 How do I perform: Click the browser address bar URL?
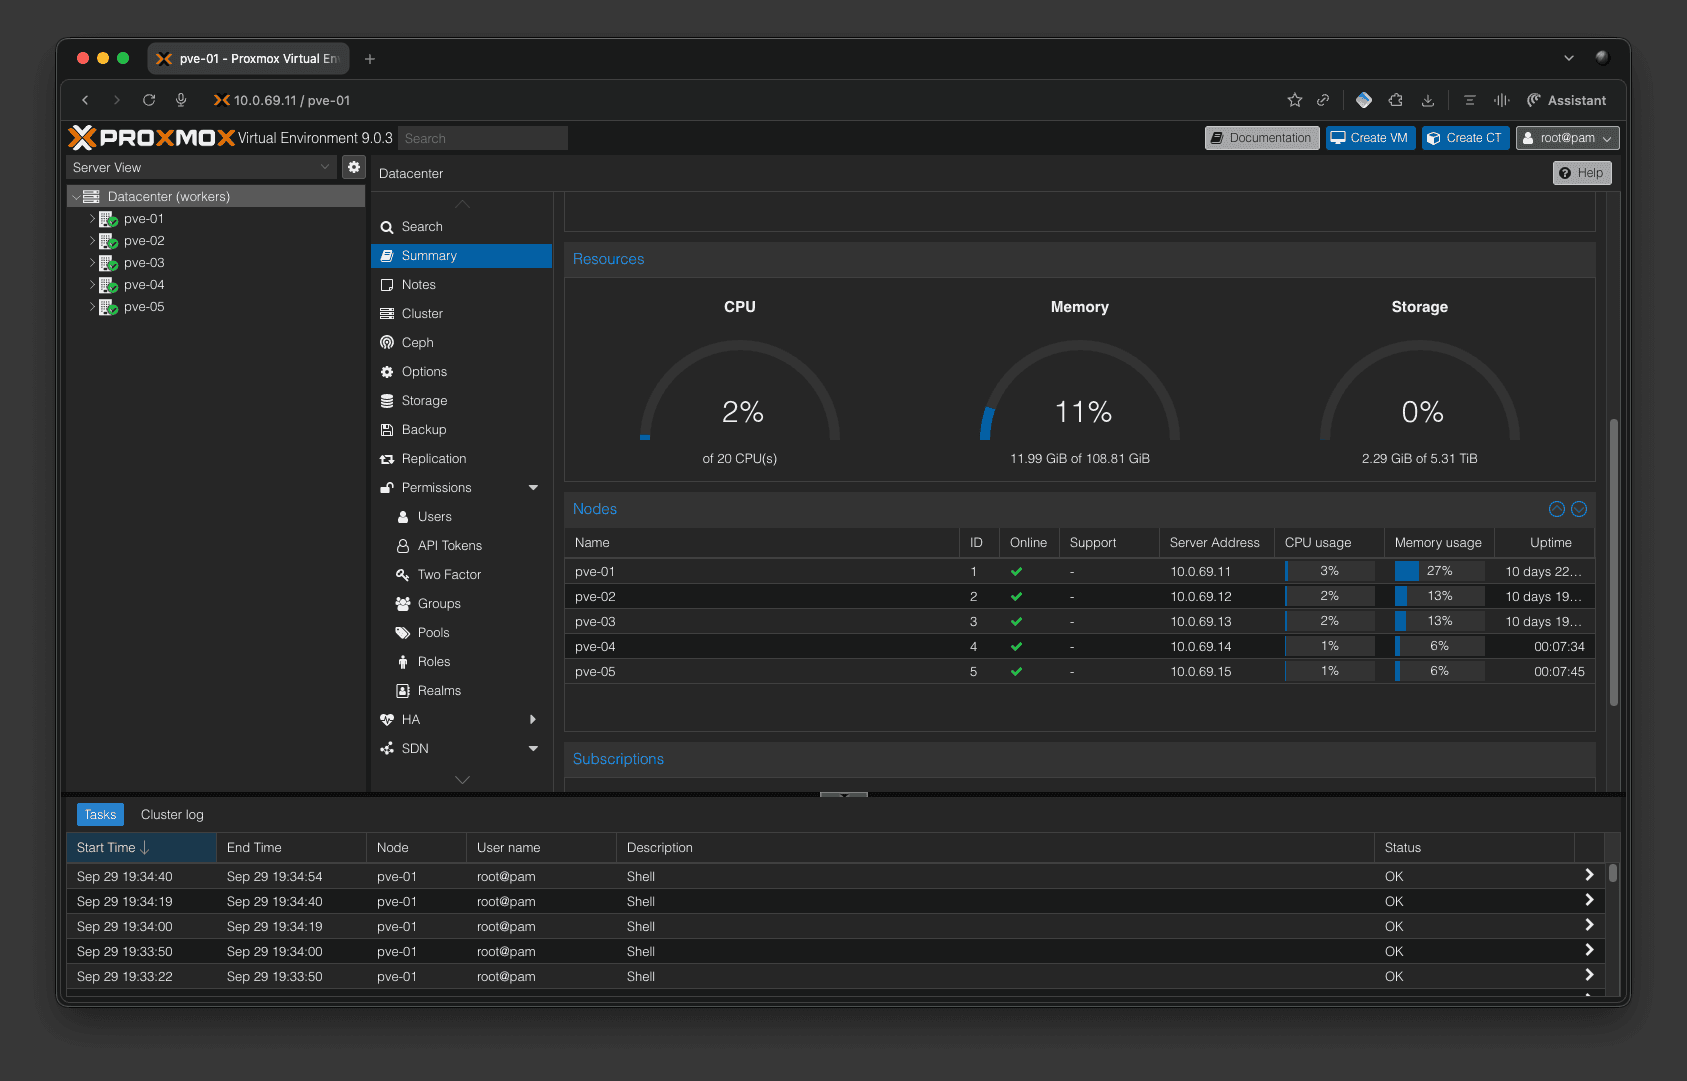click(291, 100)
